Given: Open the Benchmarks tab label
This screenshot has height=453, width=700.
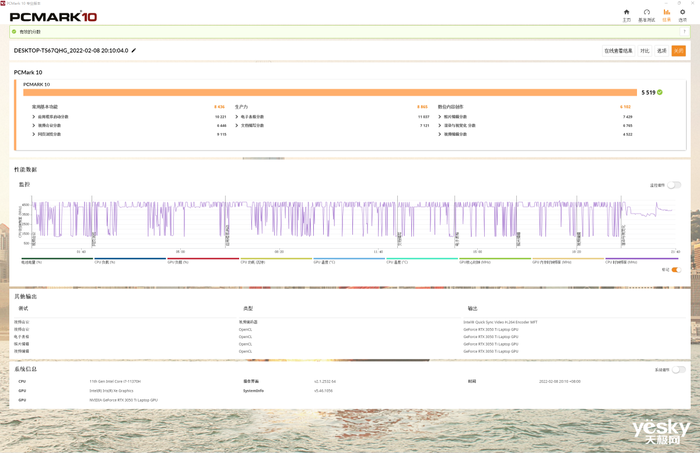Looking at the screenshot, I should pos(646,20).
